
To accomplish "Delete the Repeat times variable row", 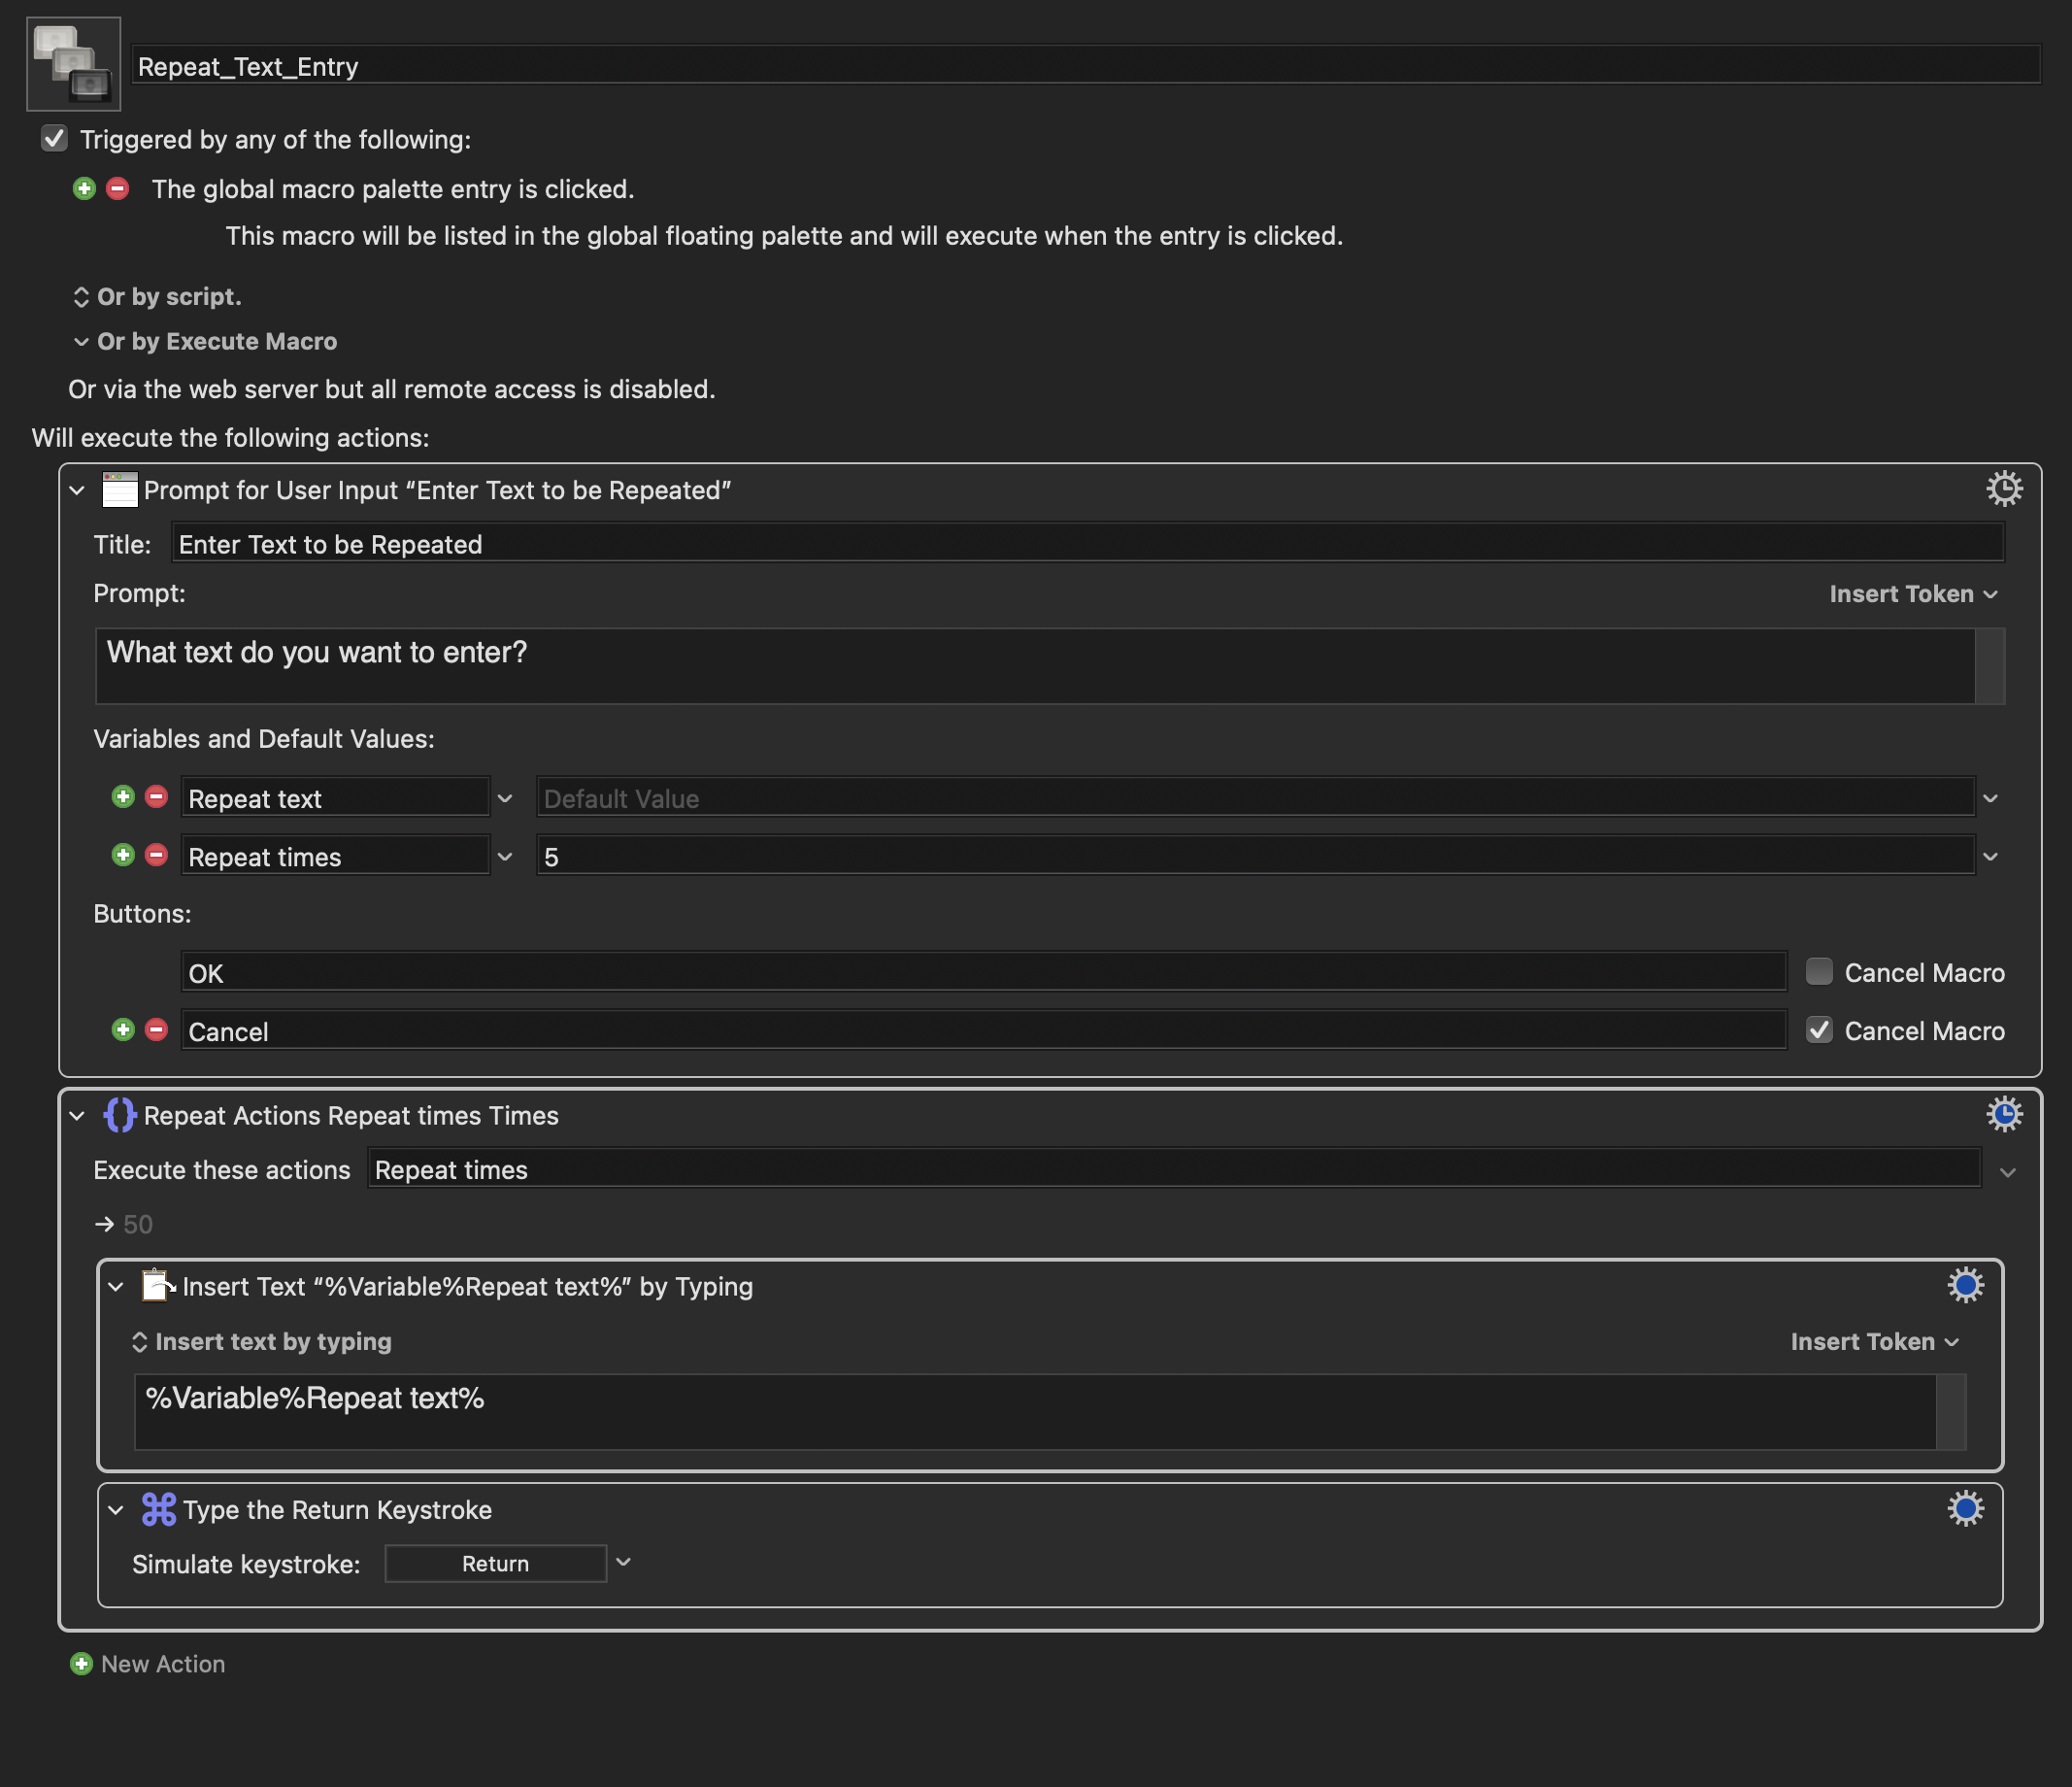I will (x=156, y=855).
